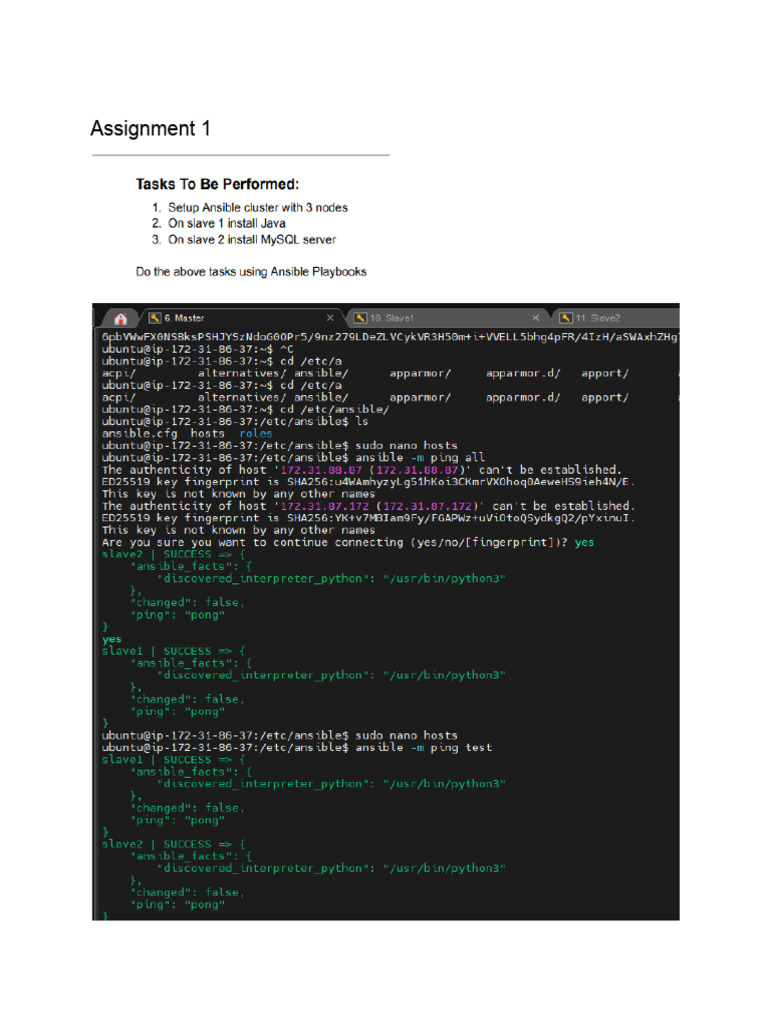
Task: Click the IP '172.31.87.172' in second authenticity line
Action: [325, 506]
